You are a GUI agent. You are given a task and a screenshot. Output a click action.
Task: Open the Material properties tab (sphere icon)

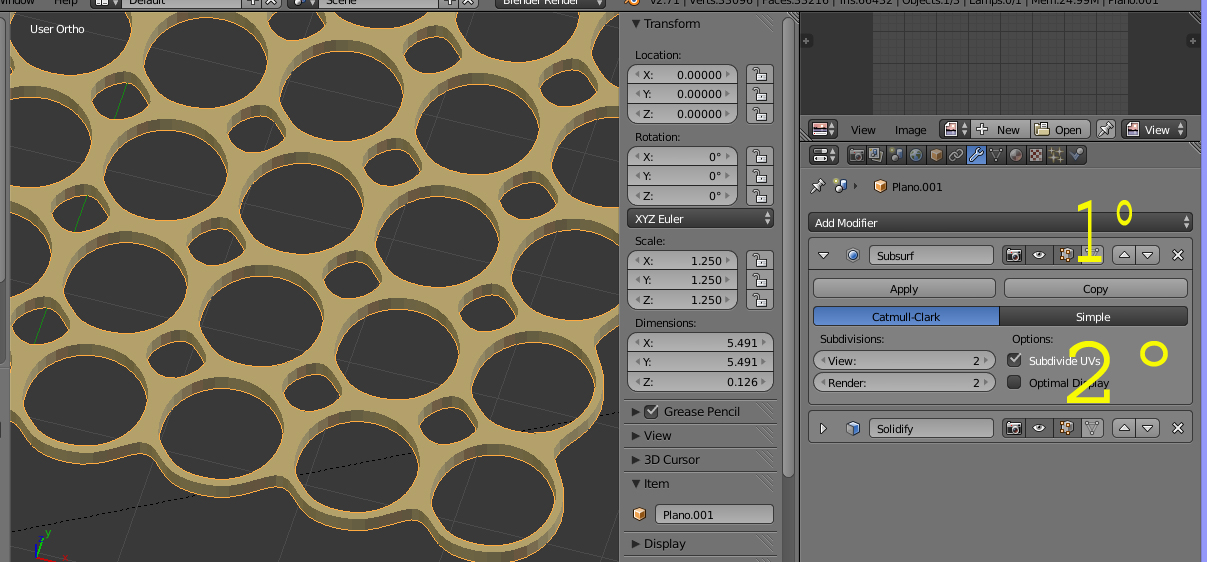click(1016, 155)
